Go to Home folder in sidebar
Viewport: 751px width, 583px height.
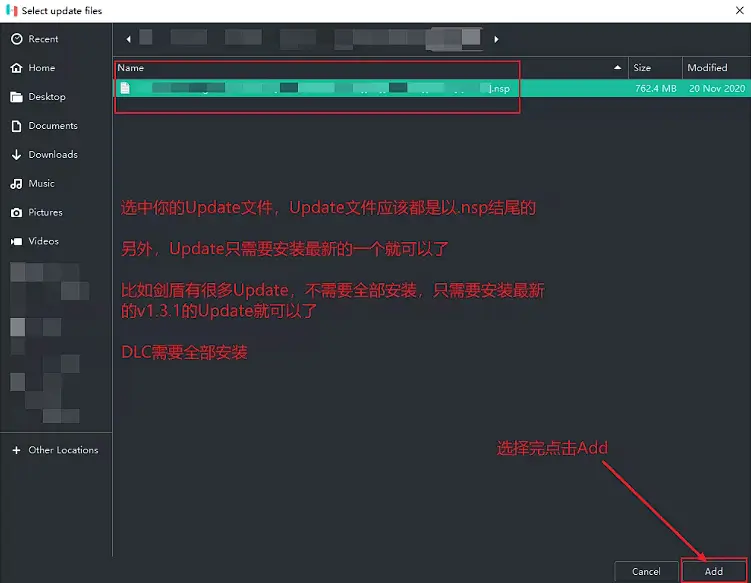[x=56, y=68]
